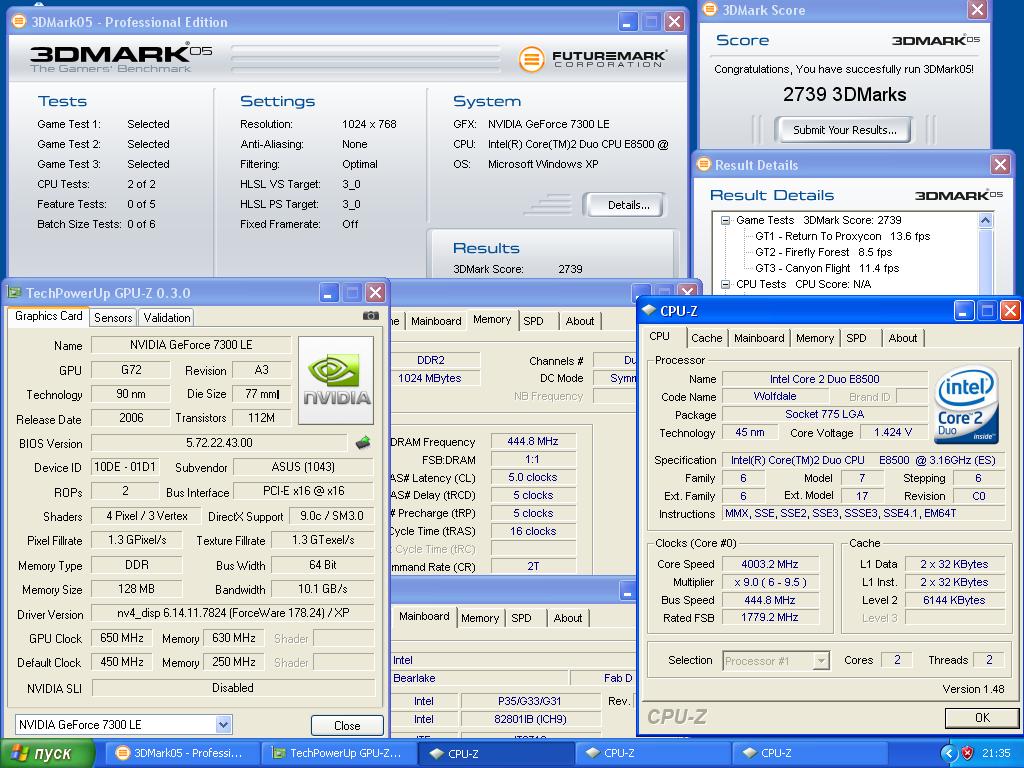This screenshot has width=1024, height=768.
Task: Click the Multiplier x 9.0 value in CPU-Z
Action: coord(769,582)
